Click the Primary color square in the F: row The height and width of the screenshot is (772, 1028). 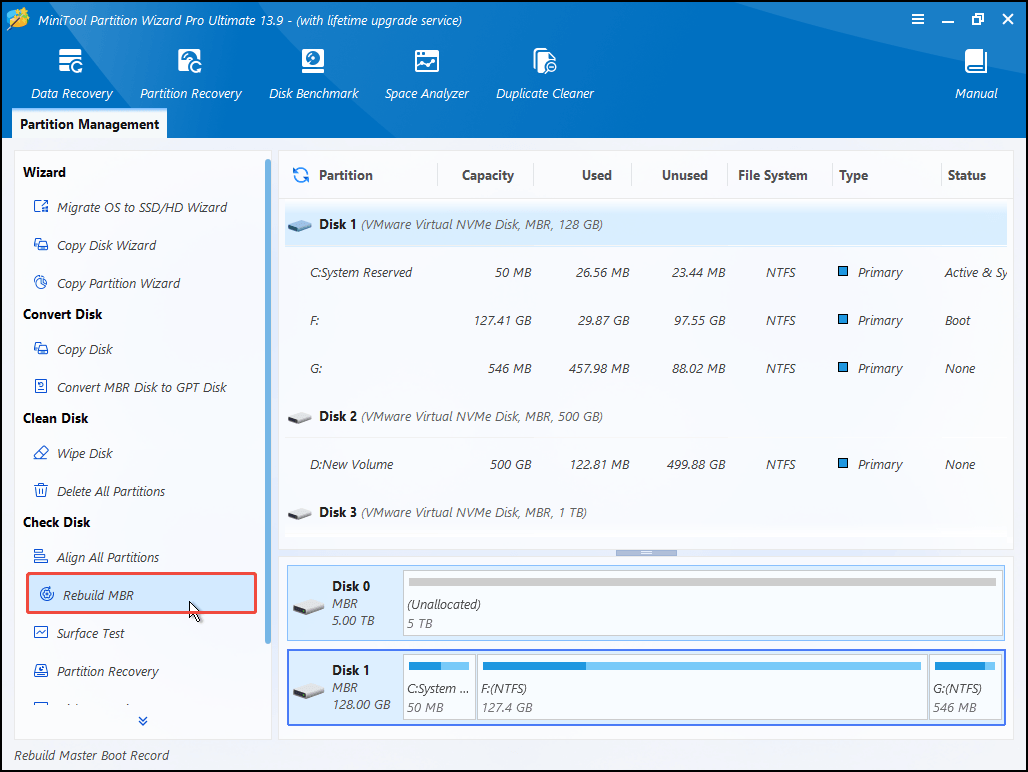click(x=843, y=319)
